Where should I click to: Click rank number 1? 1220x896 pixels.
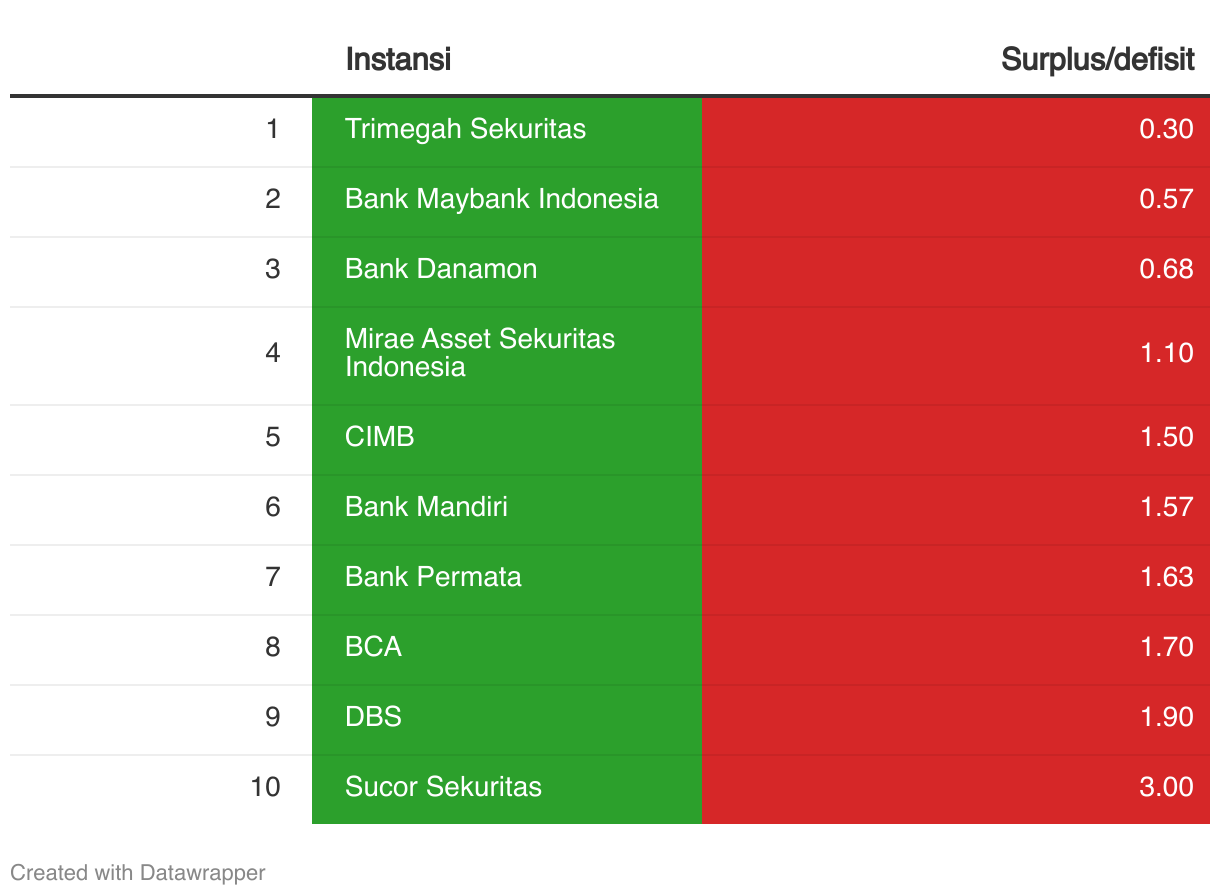tap(273, 129)
